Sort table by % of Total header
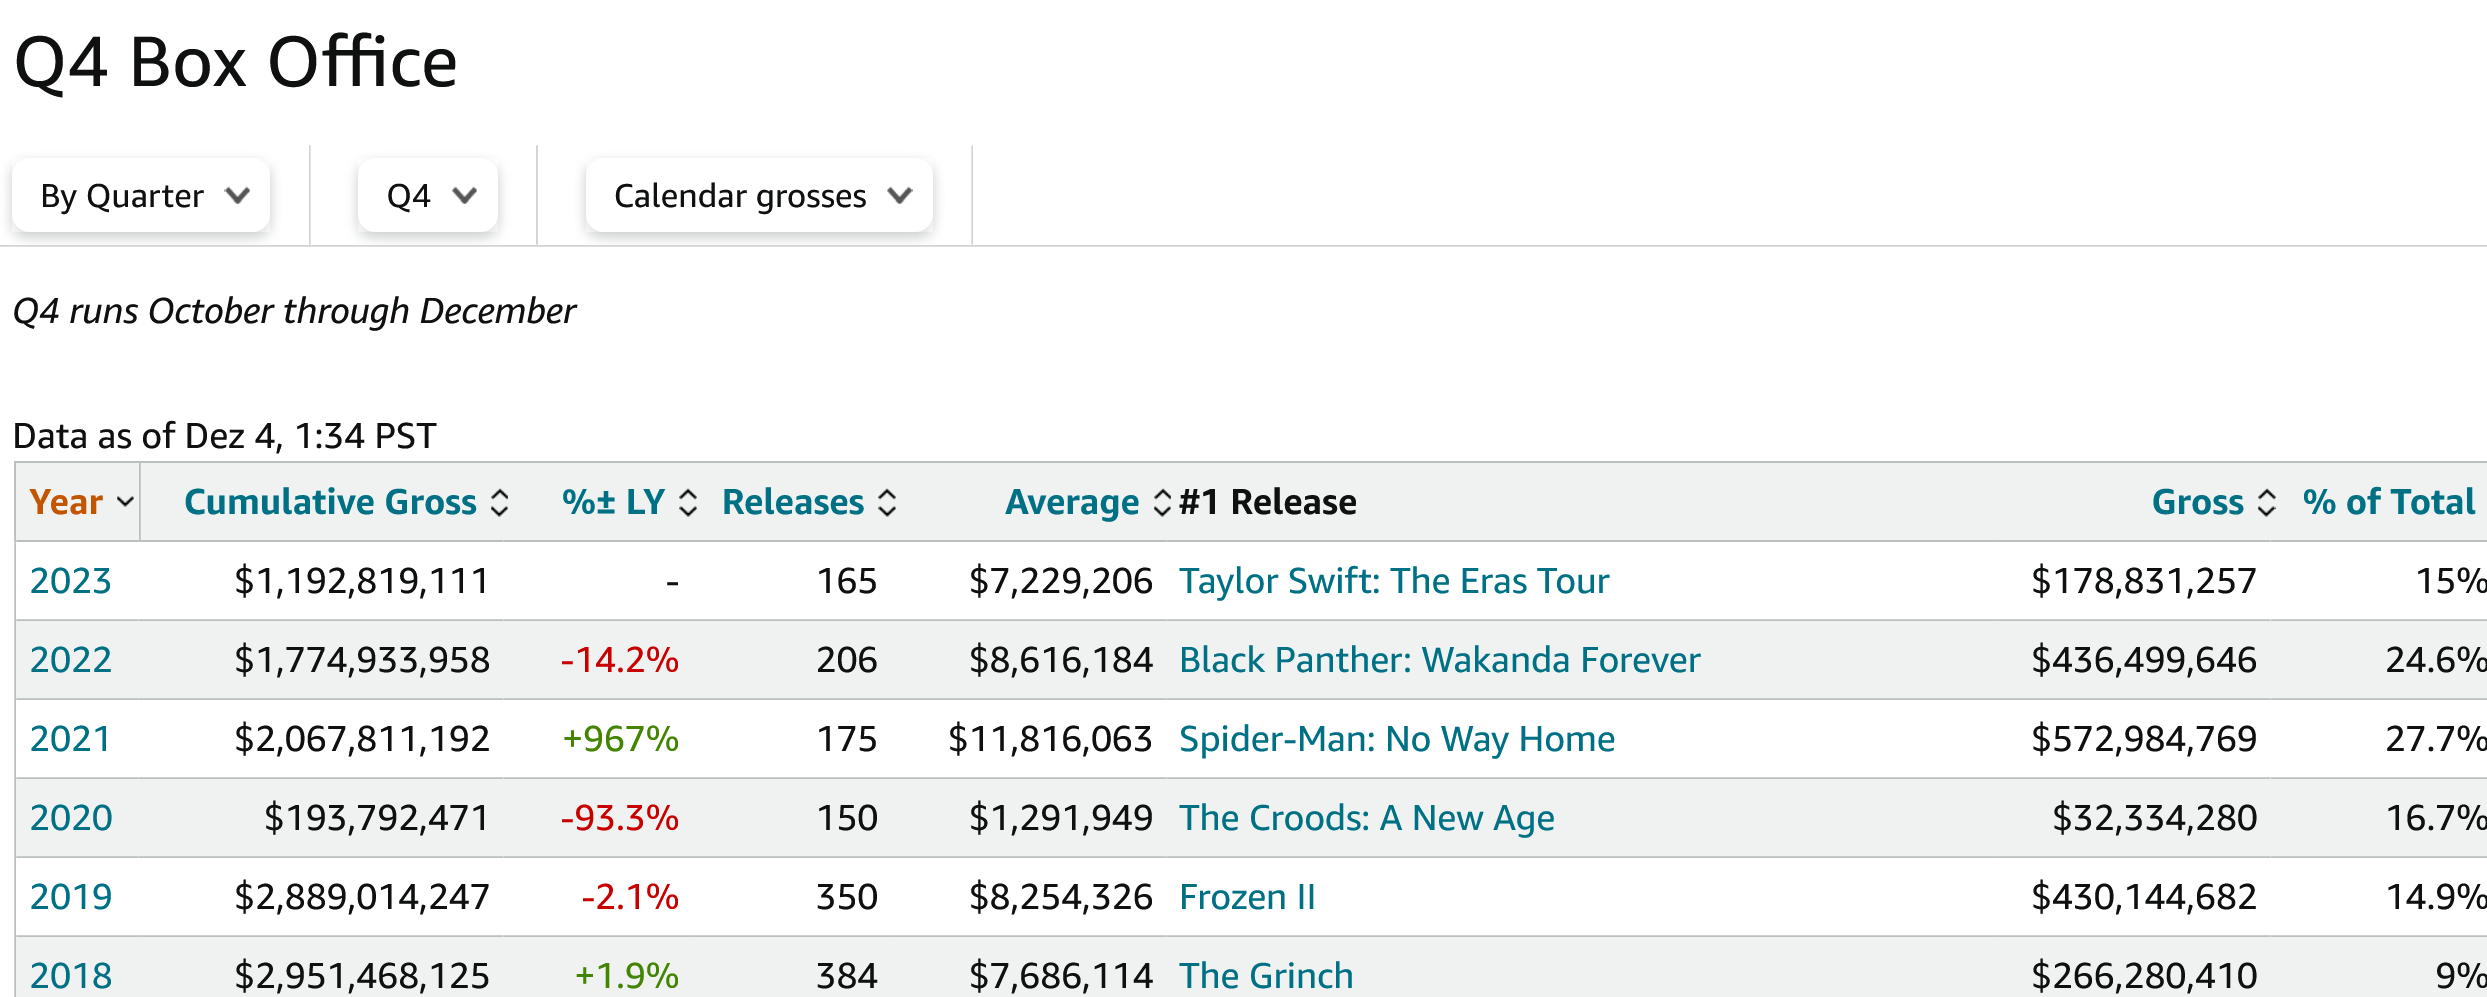This screenshot has height=997, width=2487. [2388, 502]
